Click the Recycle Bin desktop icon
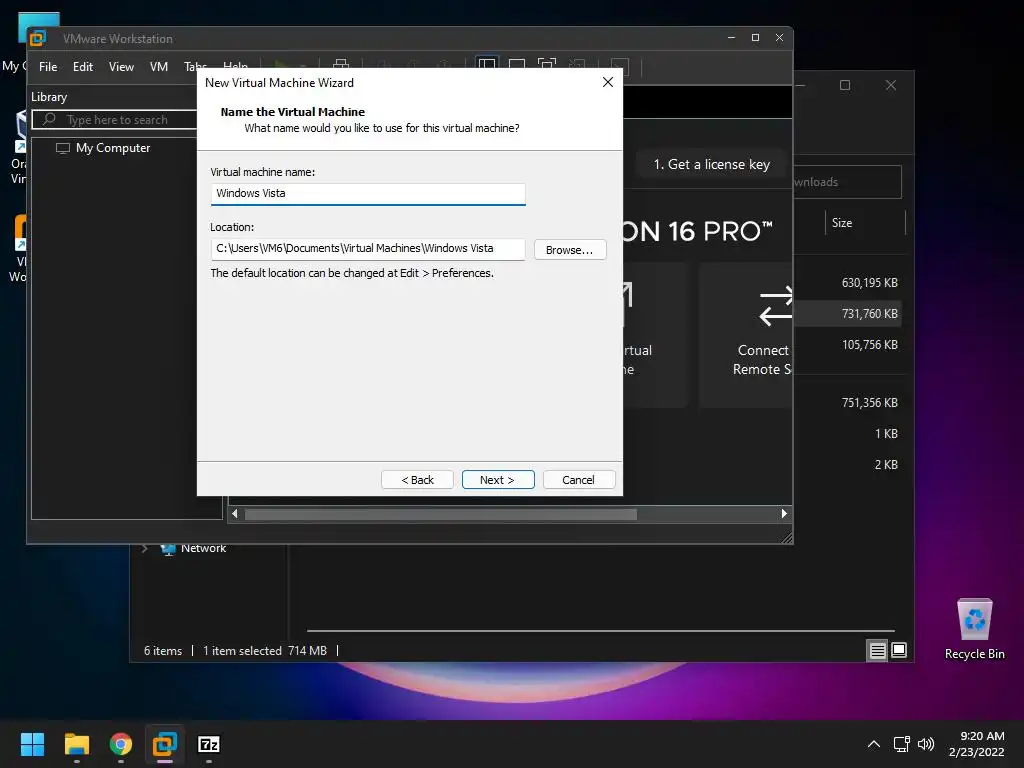The height and width of the screenshot is (768, 1024). coord(974,630)
